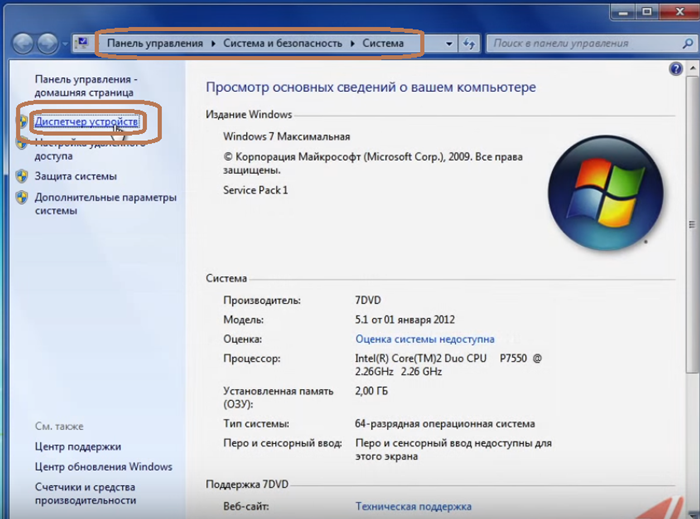Click the Forward navigation arrow button
The height and width of the screenshot is (519, 700).
(48, 44)
